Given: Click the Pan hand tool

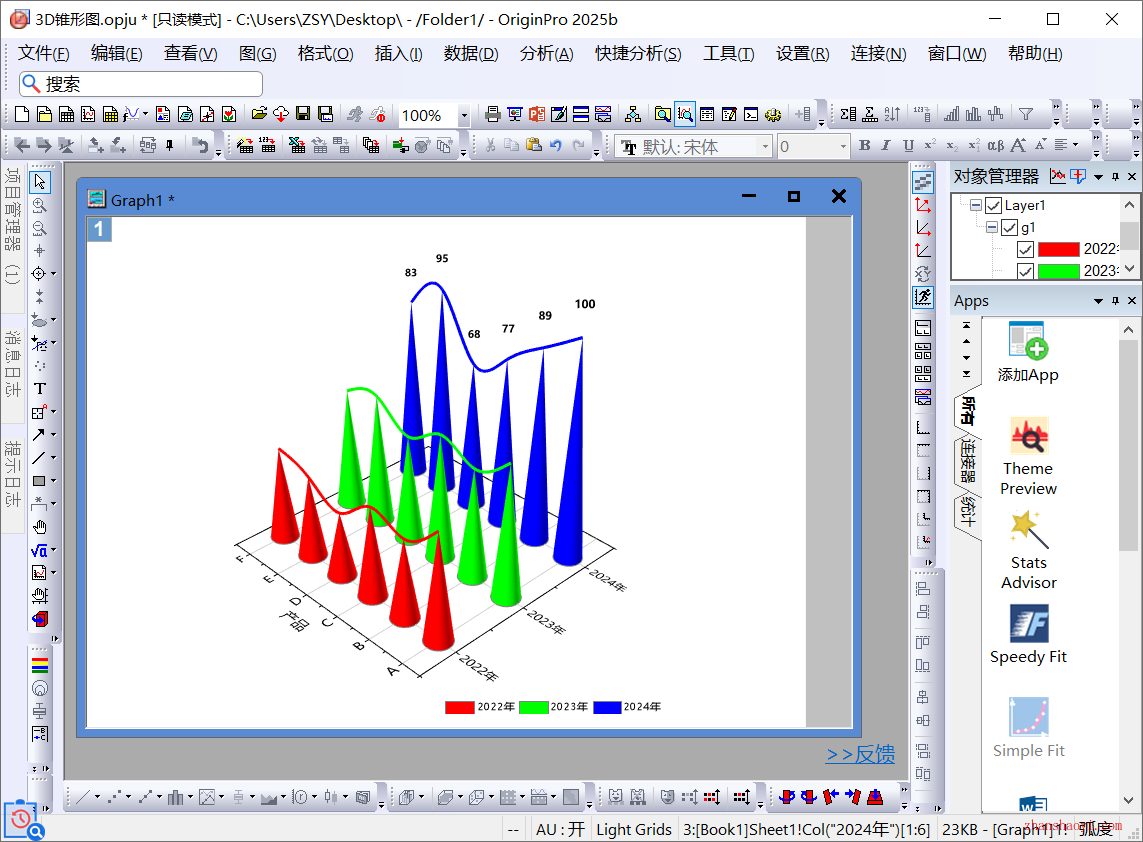Looking at the screenshot, I should [x=40, y=527].
